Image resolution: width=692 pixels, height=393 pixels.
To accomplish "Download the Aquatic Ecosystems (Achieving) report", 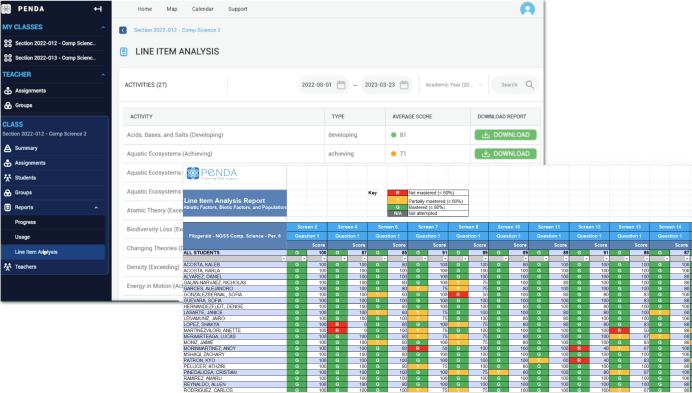I will click(x=505, y=154).
